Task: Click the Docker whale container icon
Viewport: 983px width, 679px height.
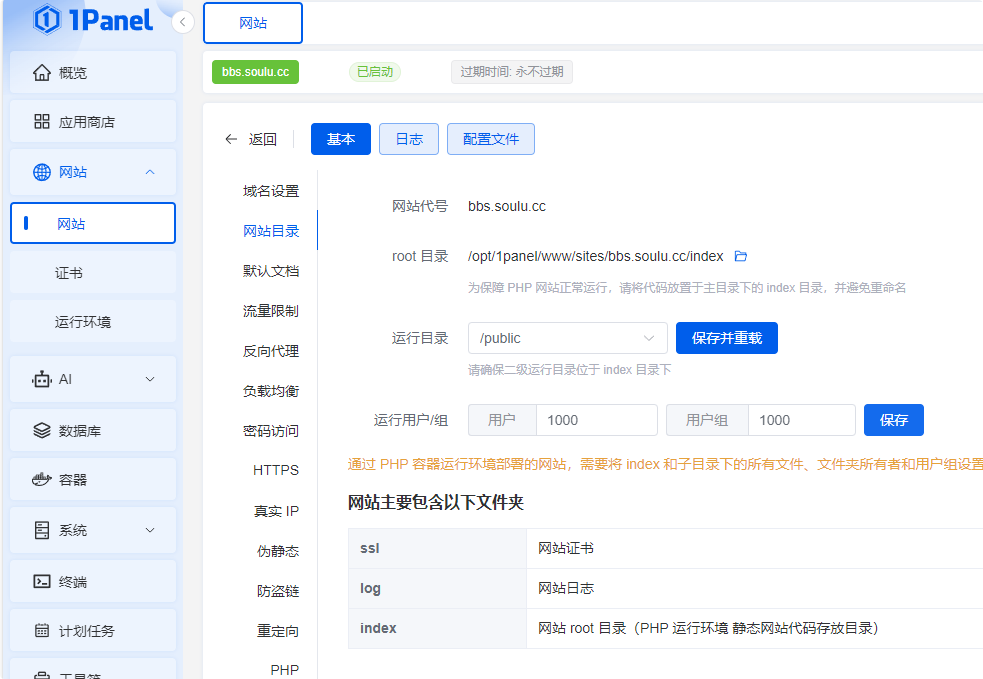Action: tap(42, 480)
